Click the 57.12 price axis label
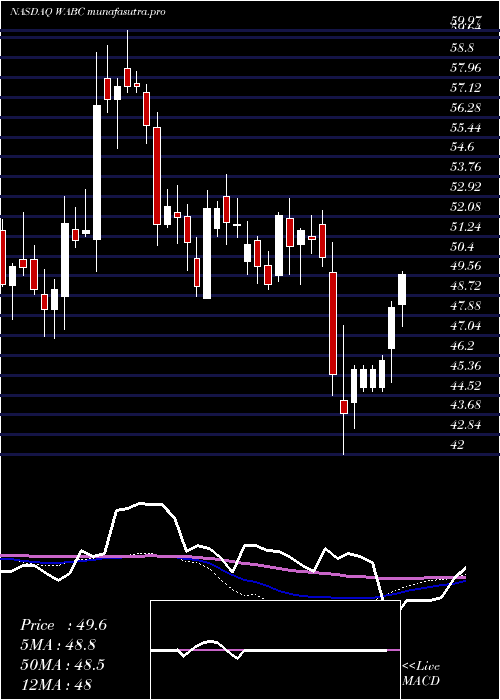This screenshot has height=700, width=500. point(466,88)
